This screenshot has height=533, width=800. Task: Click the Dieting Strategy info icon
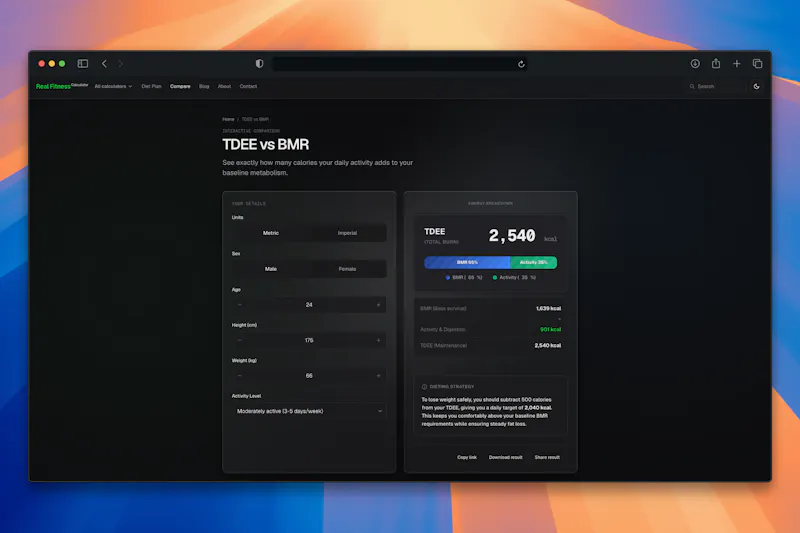(x=424, y=387)
